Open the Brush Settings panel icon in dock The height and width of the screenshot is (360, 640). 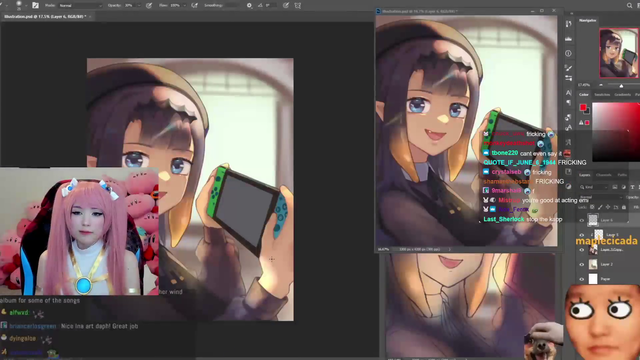tap(569, 78)
